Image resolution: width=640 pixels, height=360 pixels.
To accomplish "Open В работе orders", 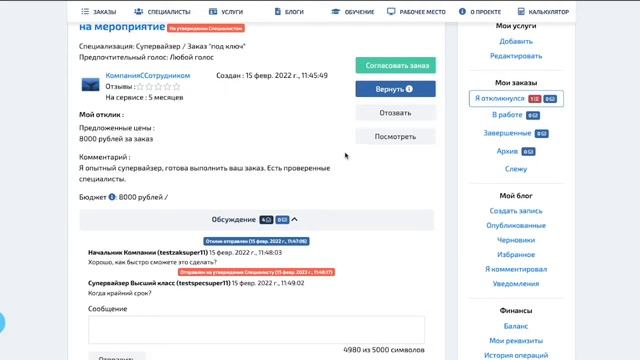I will [x=507, y=115].
